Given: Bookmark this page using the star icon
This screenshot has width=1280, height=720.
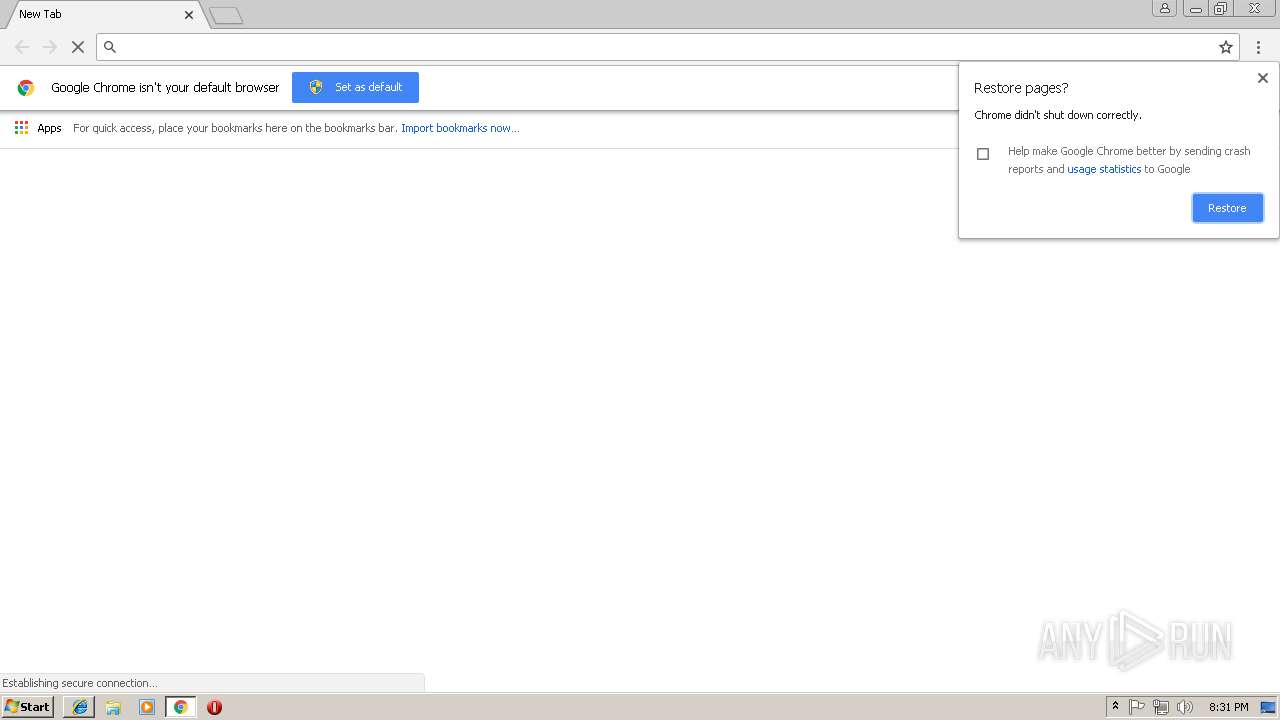Looking at the screenshot, I should (x=1225, y=47).
